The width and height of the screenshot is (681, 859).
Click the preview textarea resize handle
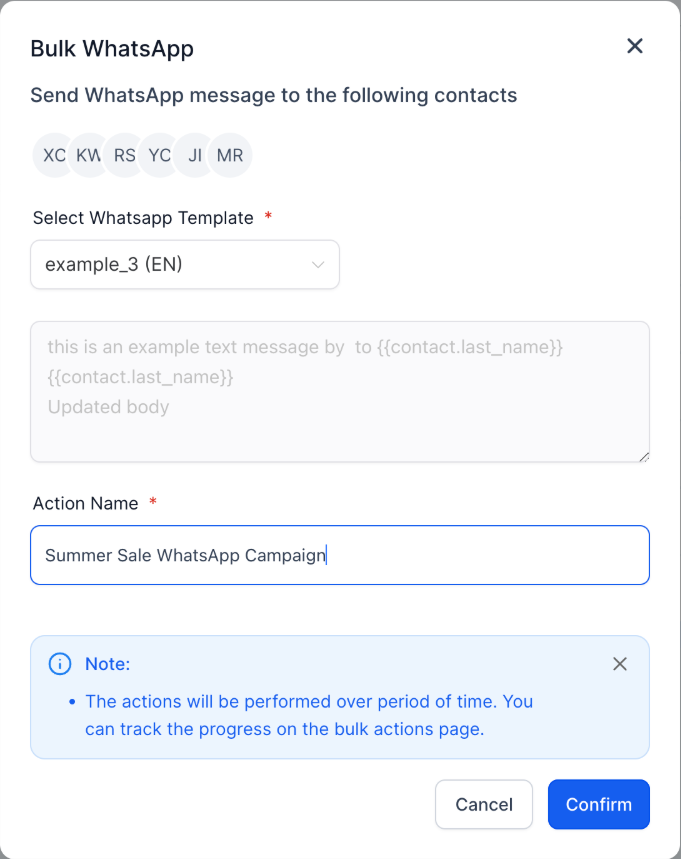[644, 456]
